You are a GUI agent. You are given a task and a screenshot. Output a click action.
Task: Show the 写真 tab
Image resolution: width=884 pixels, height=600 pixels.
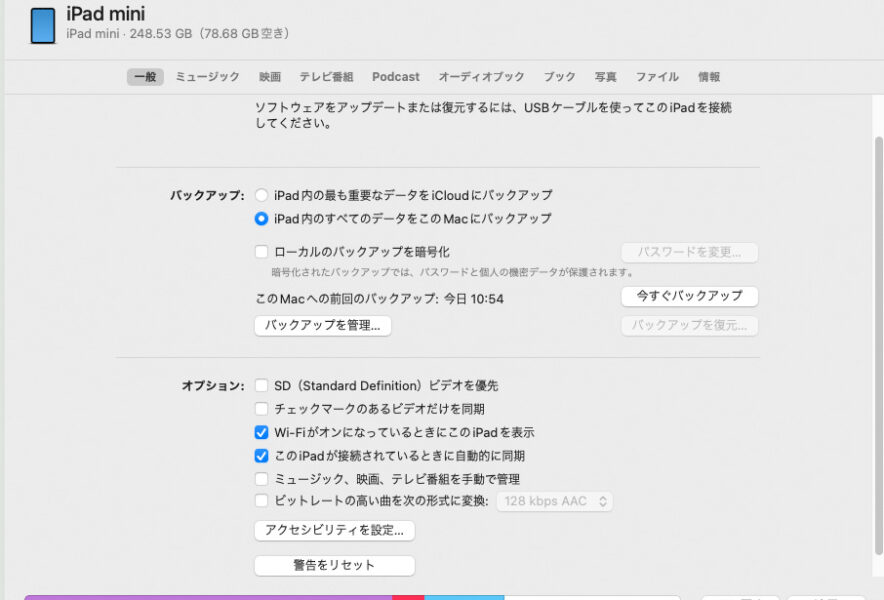605,77
